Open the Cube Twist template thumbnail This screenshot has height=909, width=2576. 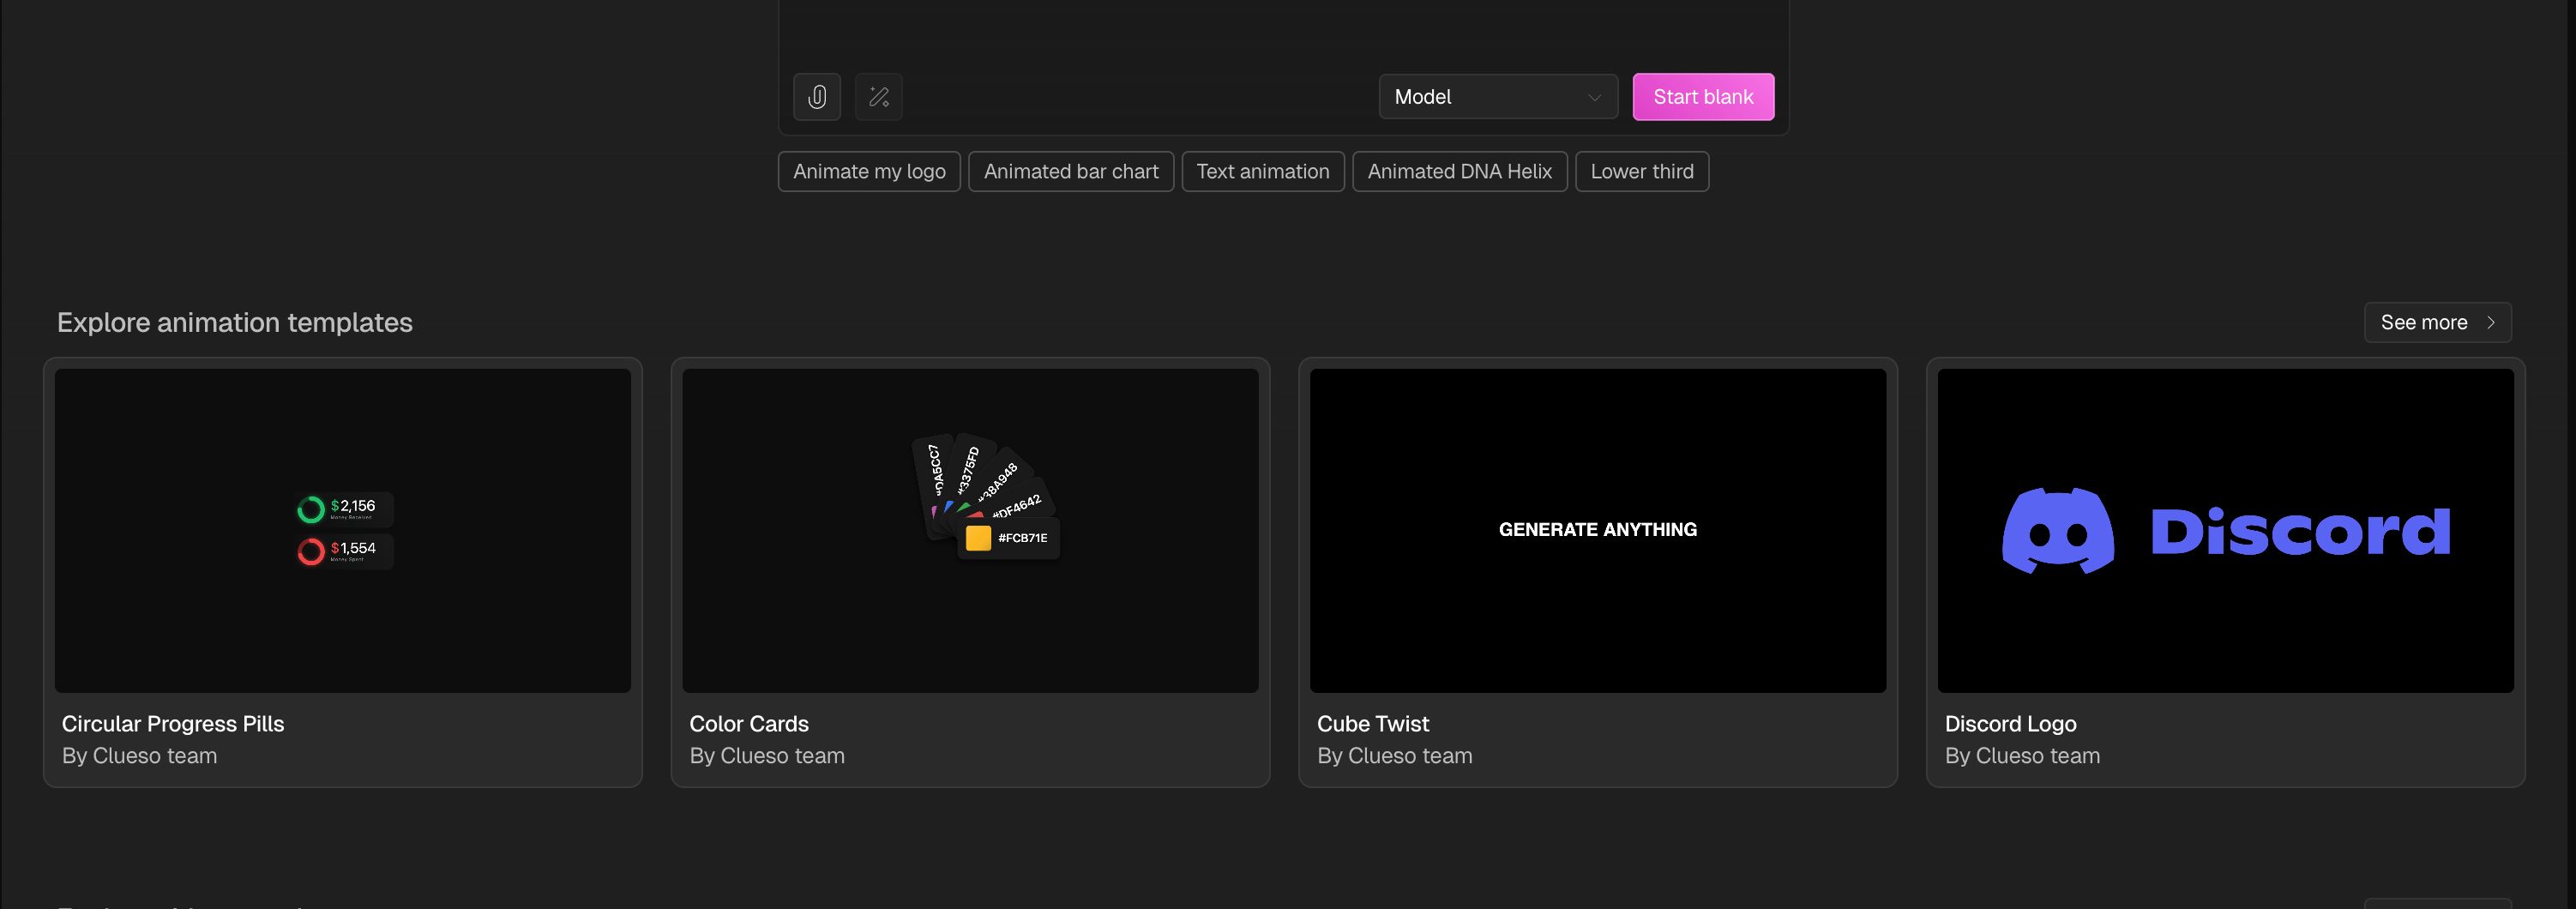(x=1598, y=531)
